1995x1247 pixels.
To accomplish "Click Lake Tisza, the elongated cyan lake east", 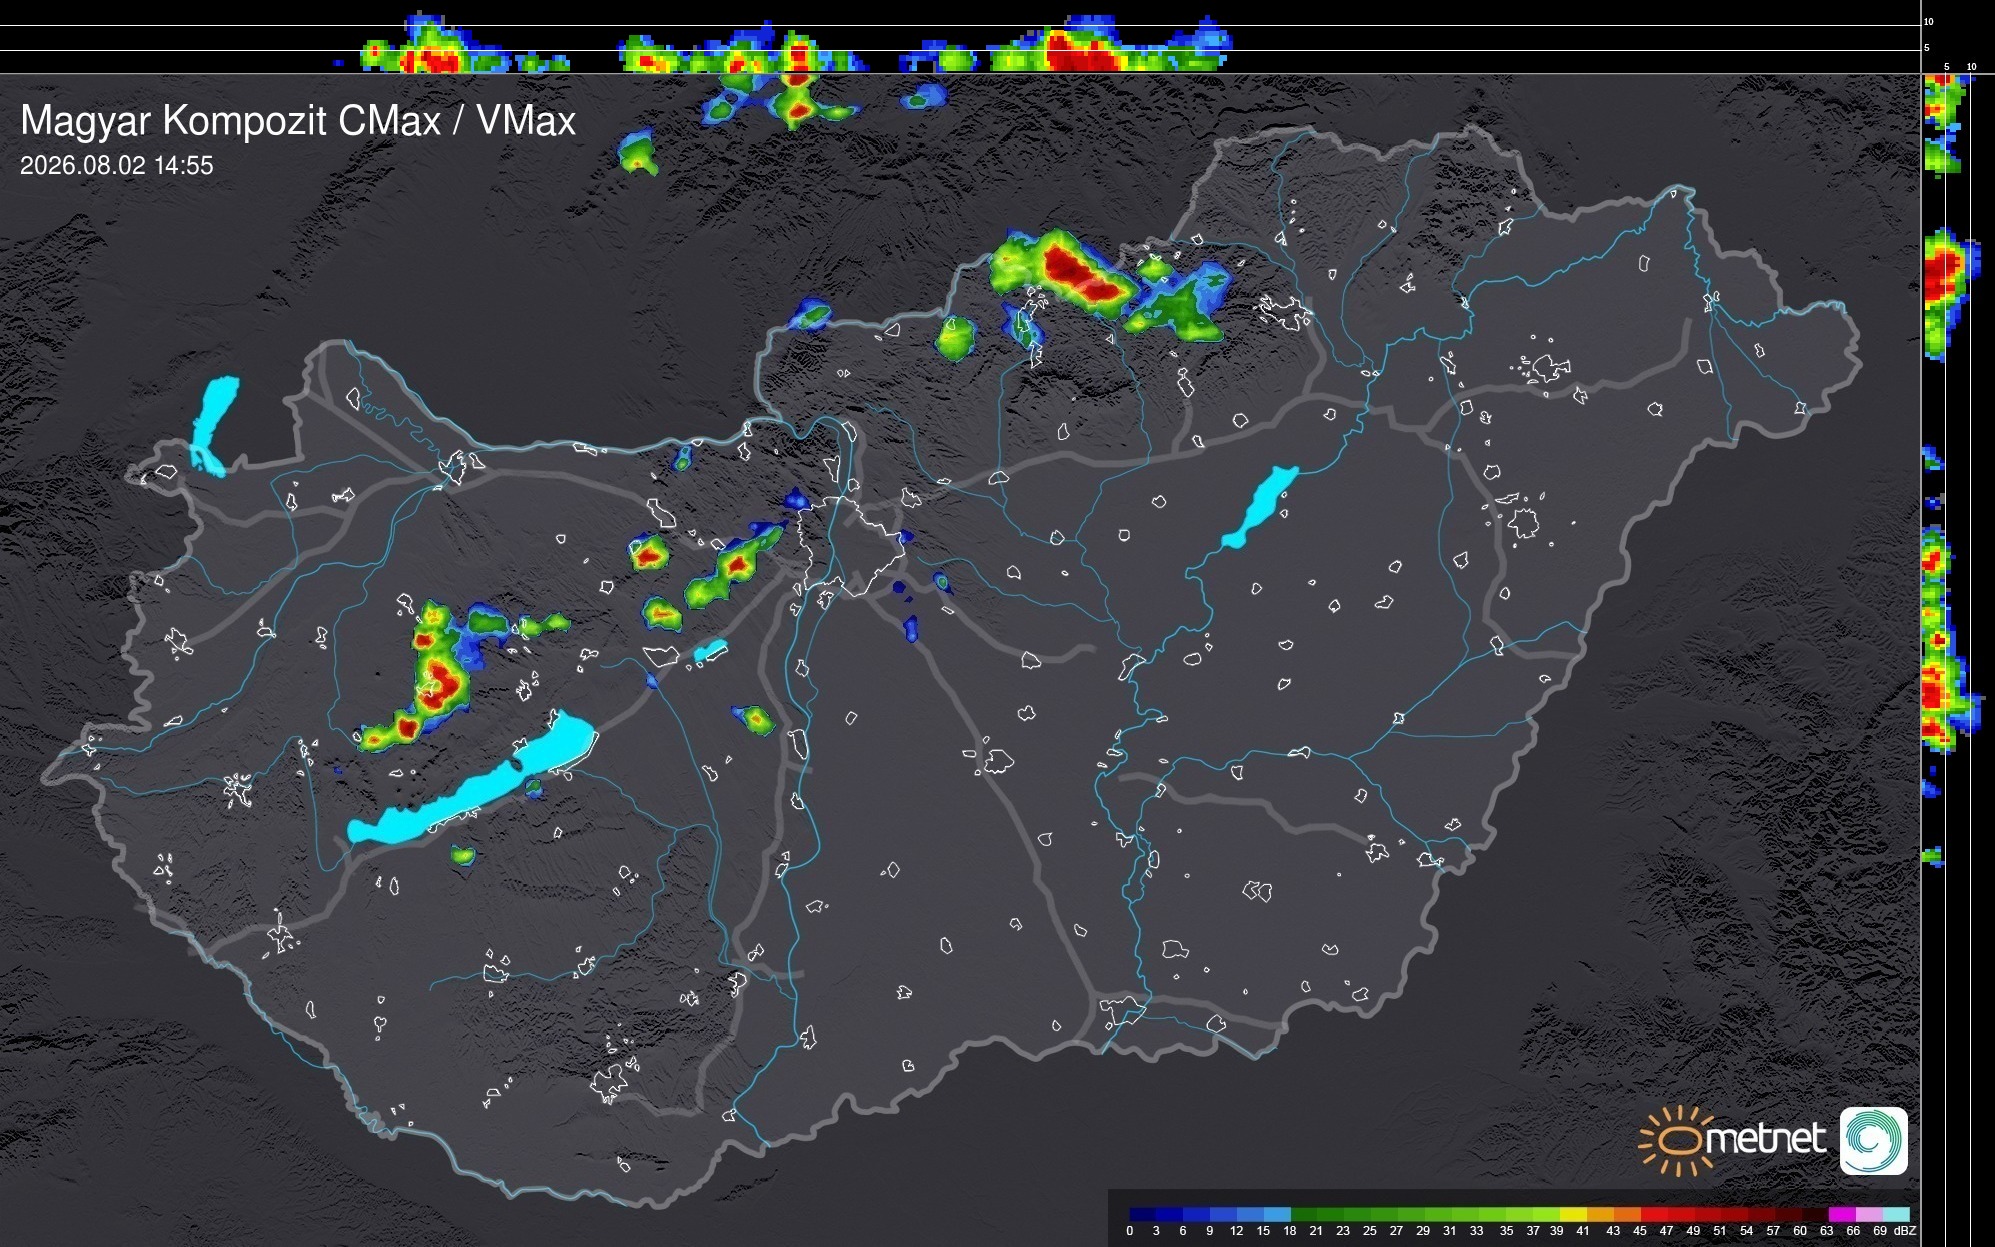I will coord(1260,507).
